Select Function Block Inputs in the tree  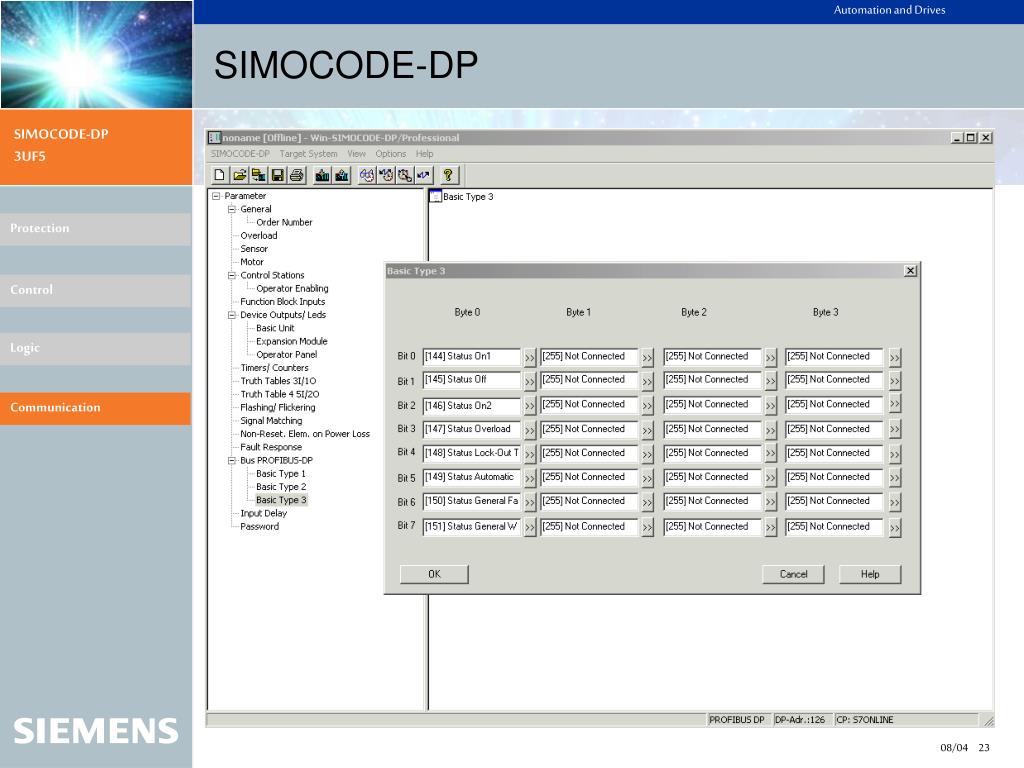(282, 302)
